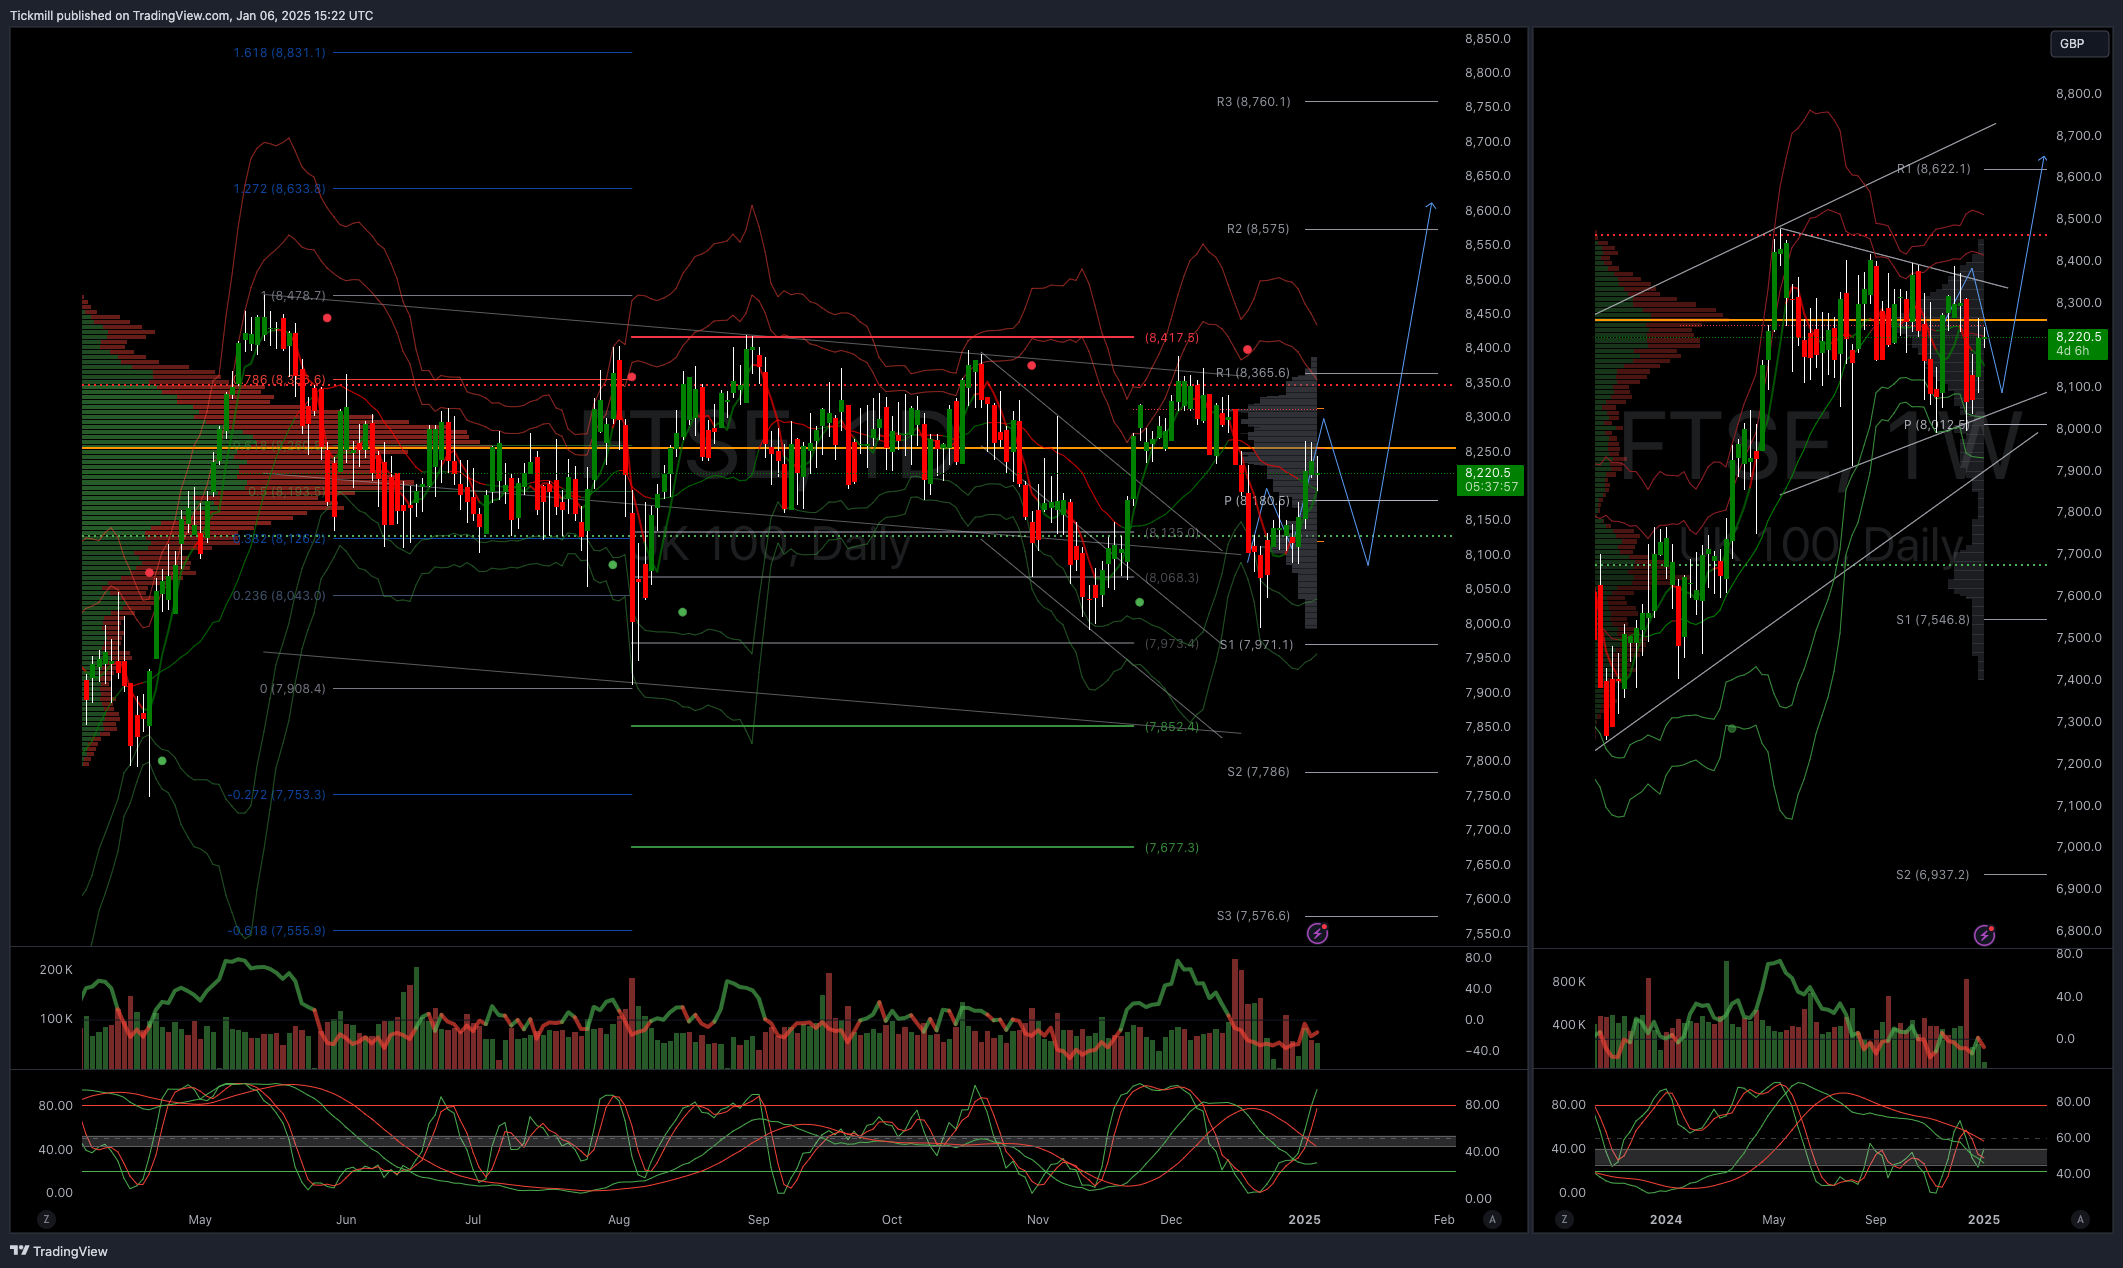Click the 200 K volume axis label
The image size is (2123, 1268).
point(56,969)
